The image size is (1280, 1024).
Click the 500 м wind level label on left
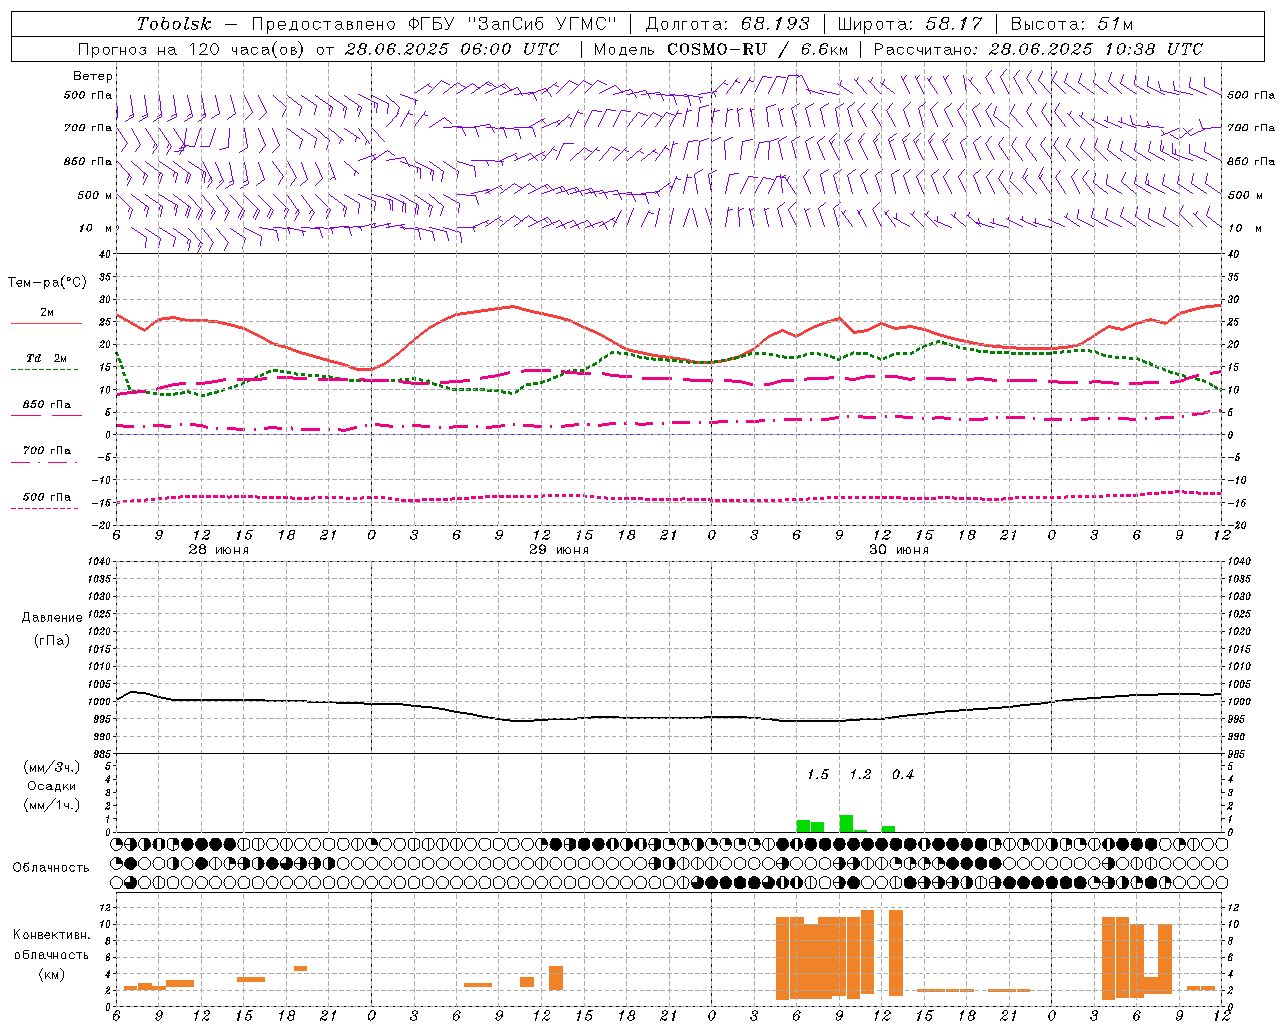click(x=95, y=195)
